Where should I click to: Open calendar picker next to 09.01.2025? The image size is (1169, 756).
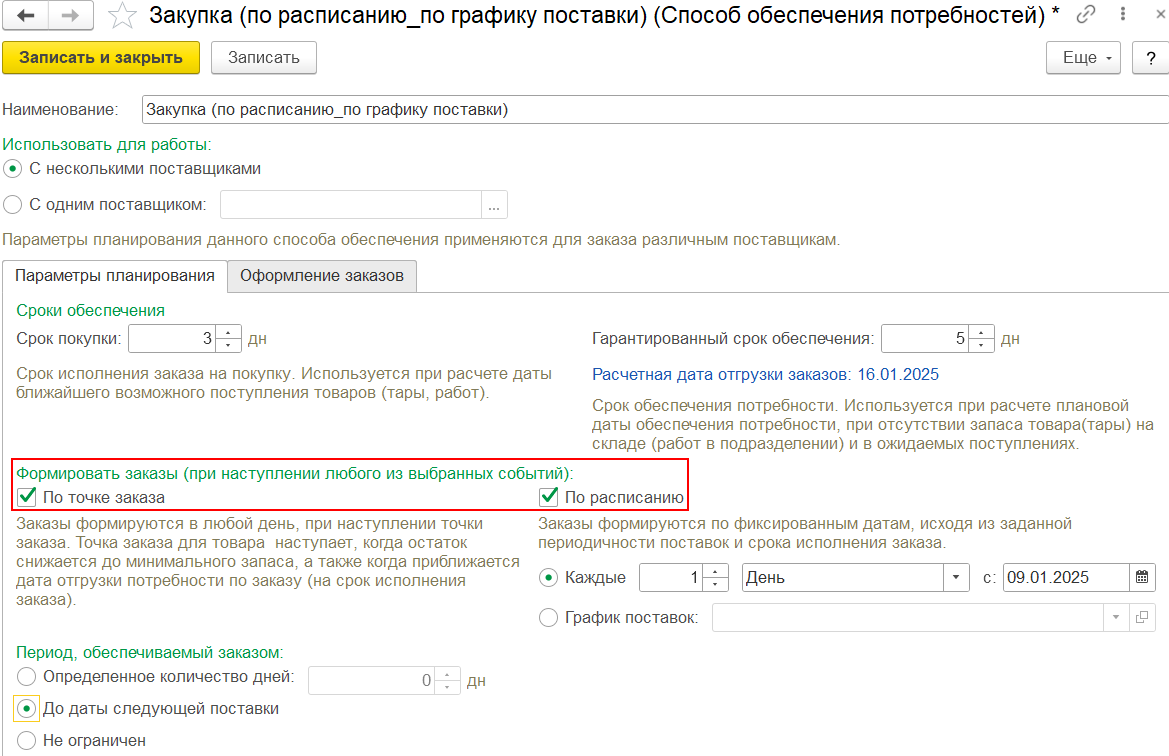1141,577
